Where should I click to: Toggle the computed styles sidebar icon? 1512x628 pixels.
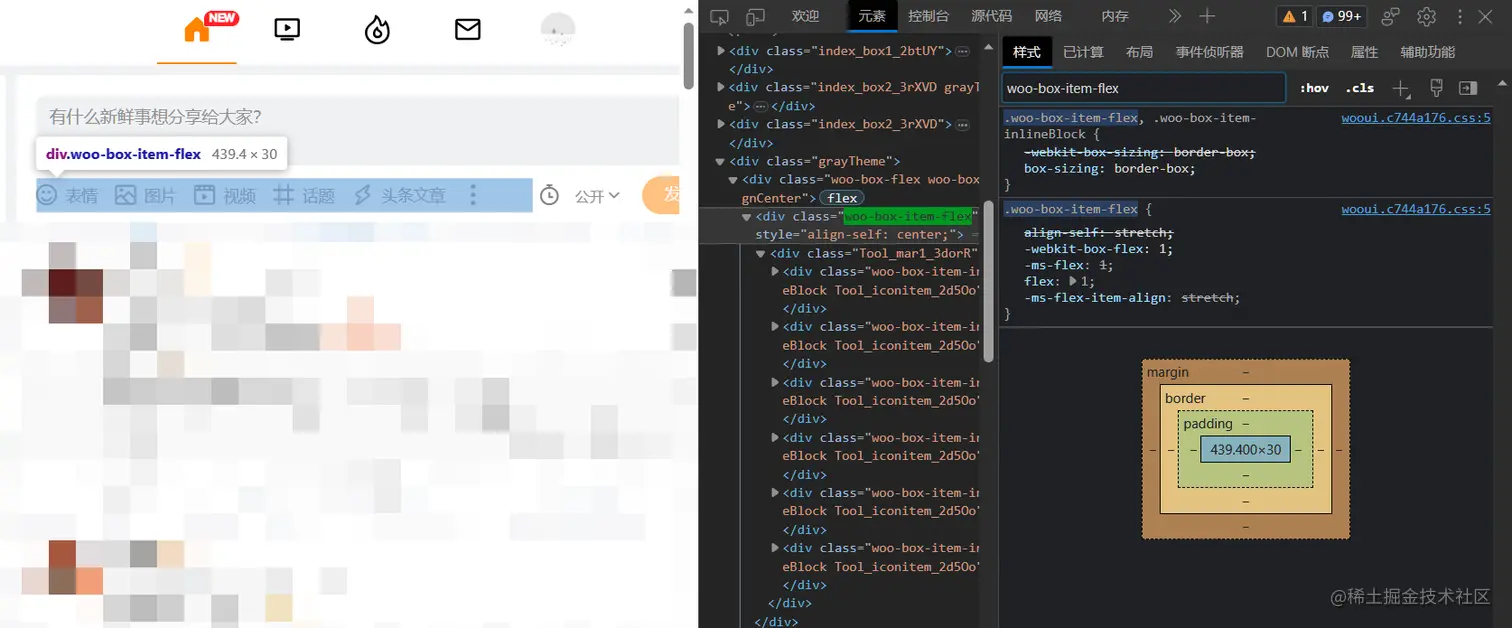pos(1468,88)
